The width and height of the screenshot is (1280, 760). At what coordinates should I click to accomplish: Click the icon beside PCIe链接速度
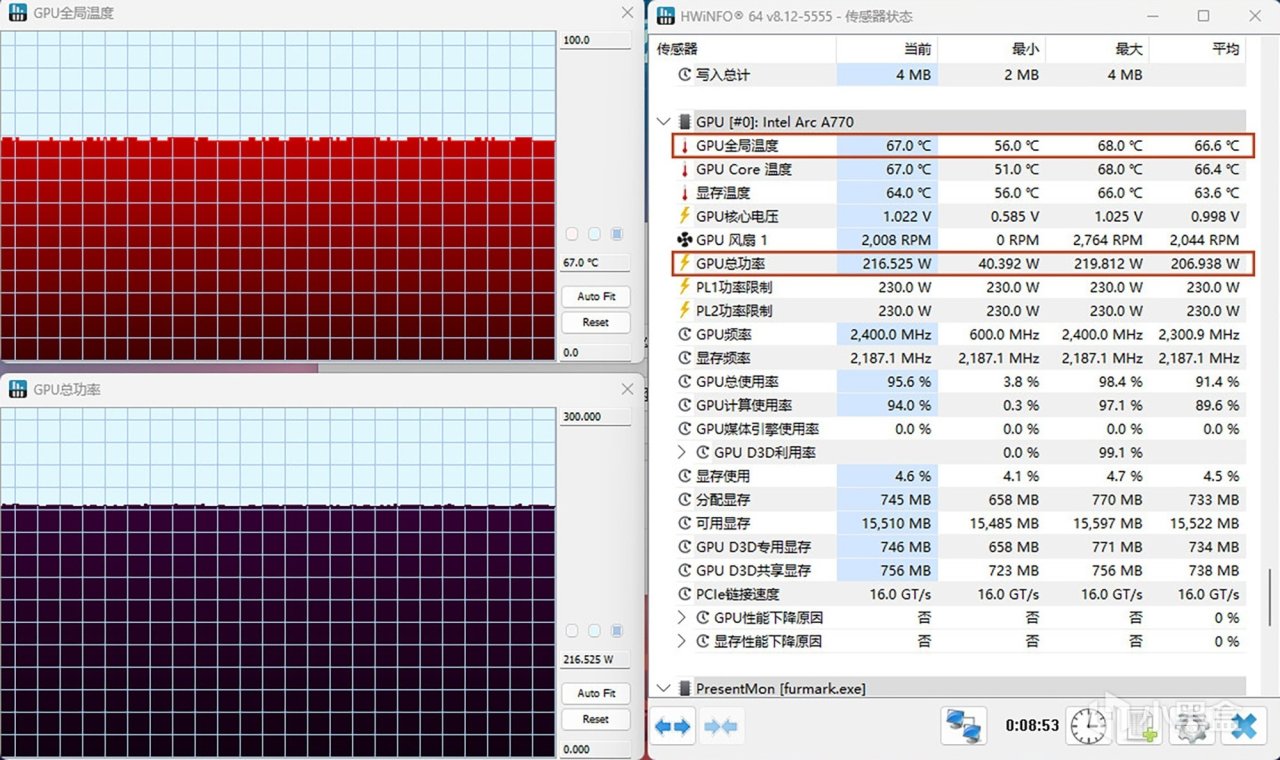pyautogui.click(x=685, y=594)
